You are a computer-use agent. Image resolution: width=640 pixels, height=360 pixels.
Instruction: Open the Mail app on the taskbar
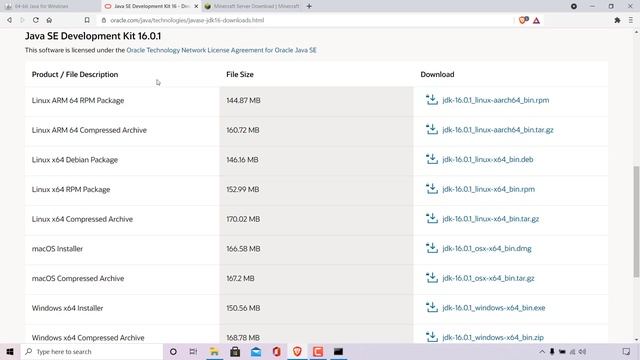click(256, 351)
